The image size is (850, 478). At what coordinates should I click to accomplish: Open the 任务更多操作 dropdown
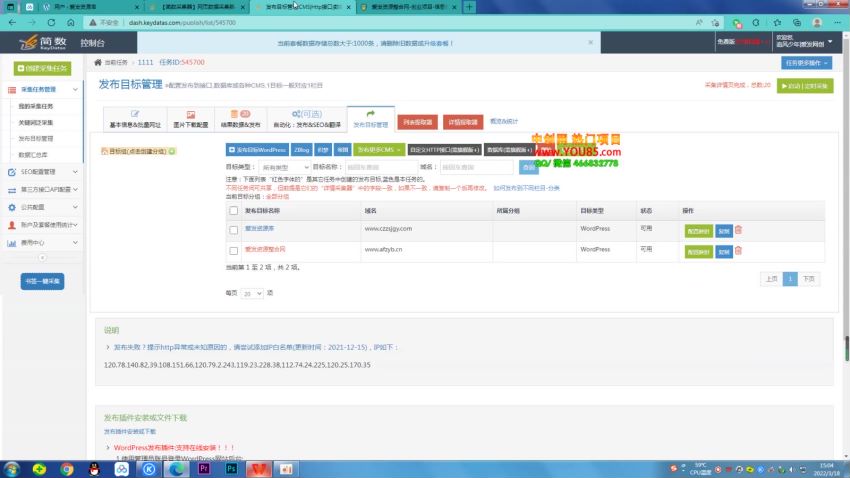(806, 63)
